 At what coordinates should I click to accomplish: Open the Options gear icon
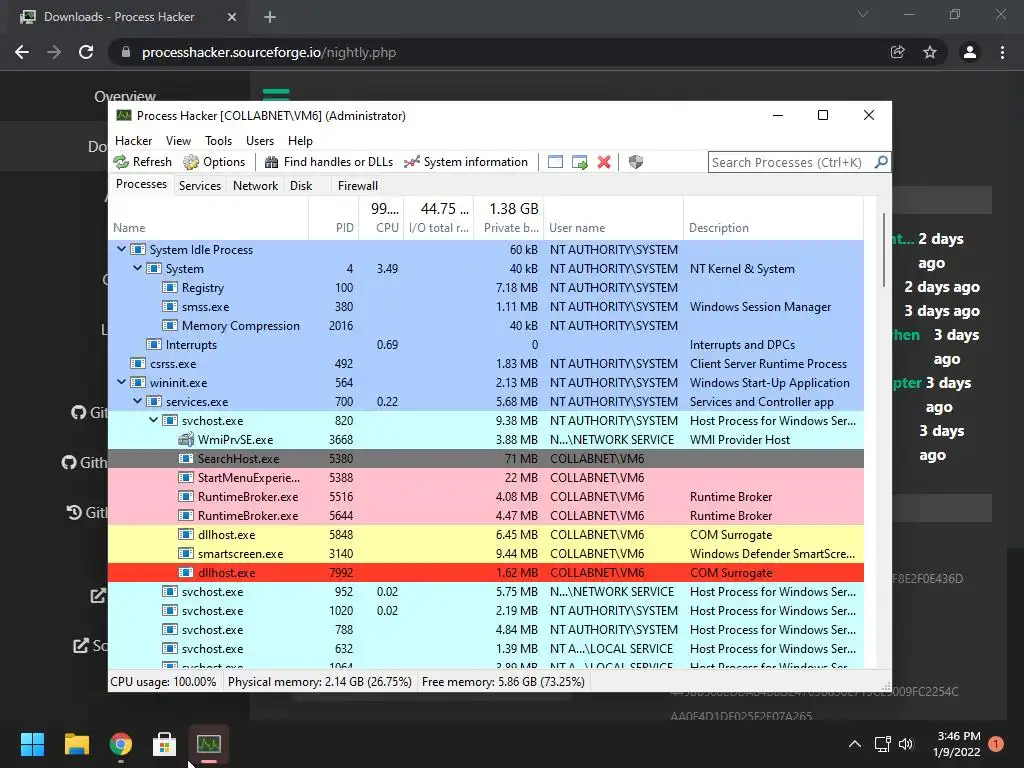[x=191, y=162]
